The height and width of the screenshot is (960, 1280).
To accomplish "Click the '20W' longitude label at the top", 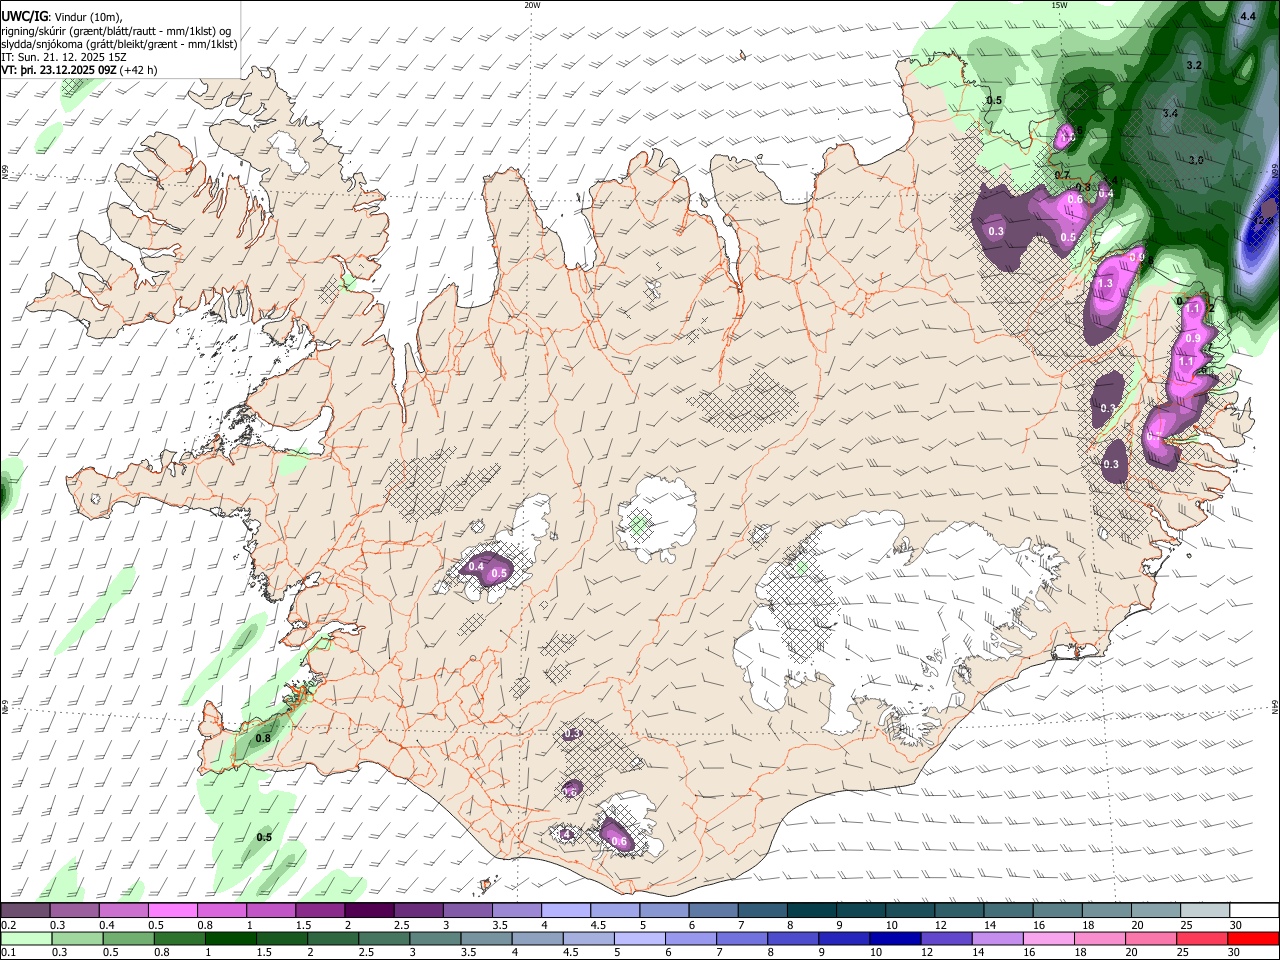I will [x=532, y=5].
